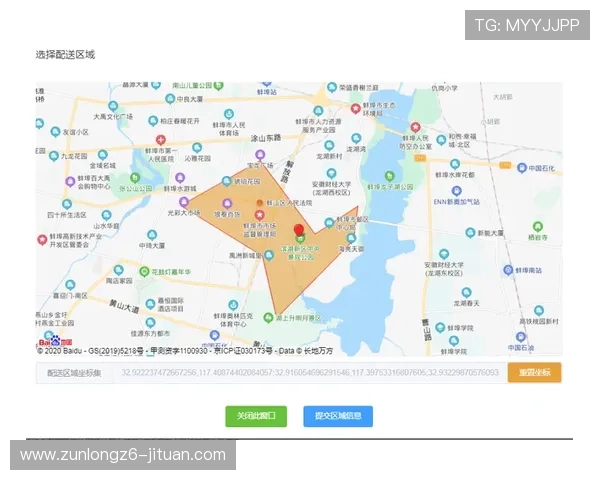Click the 龙湖春天 residence icon
This screenshot has height=480, width=600.
pos(466,293)
